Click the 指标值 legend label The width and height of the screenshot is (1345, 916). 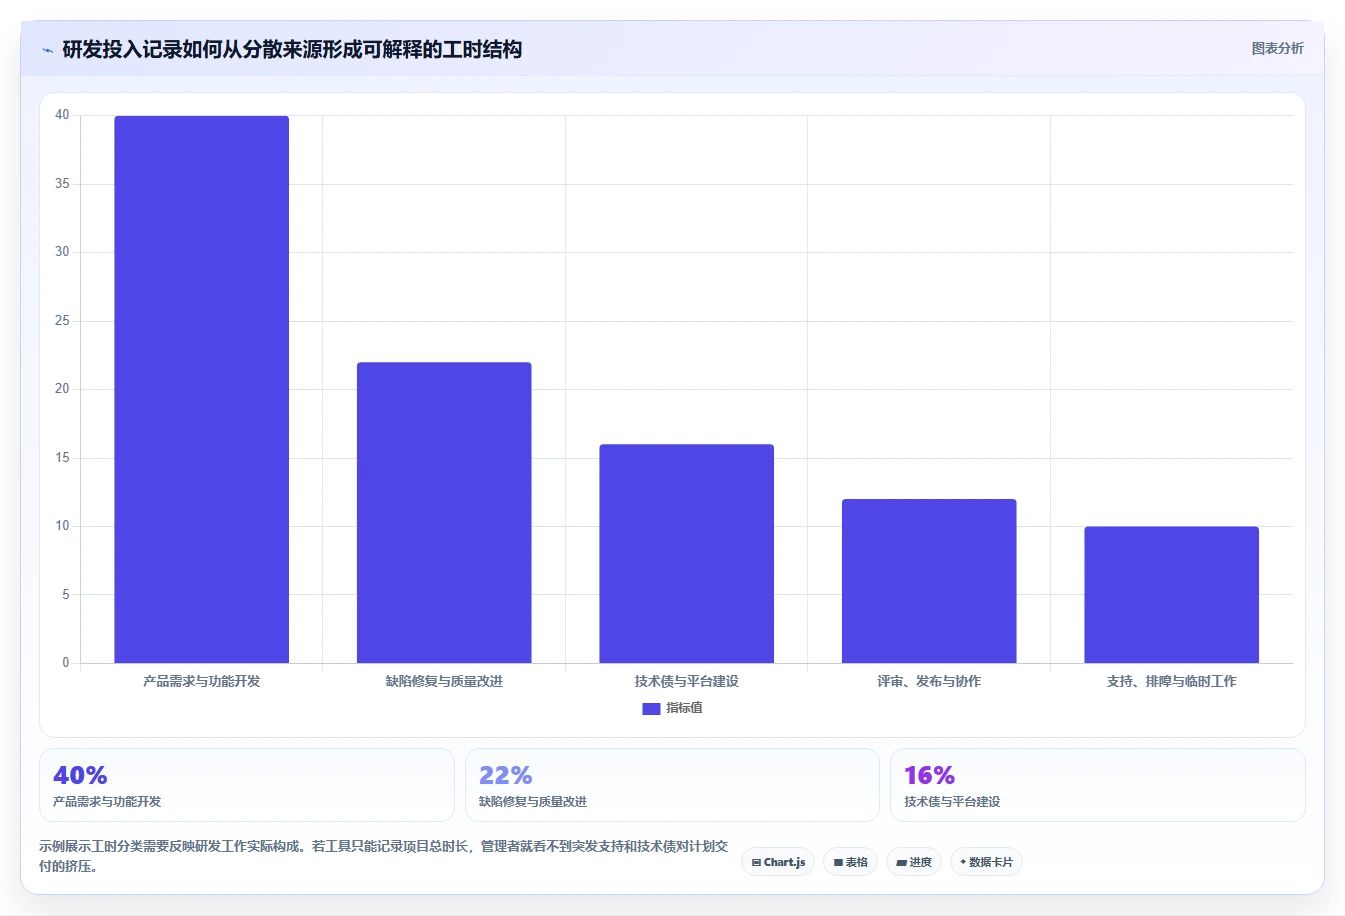[685, 708]
